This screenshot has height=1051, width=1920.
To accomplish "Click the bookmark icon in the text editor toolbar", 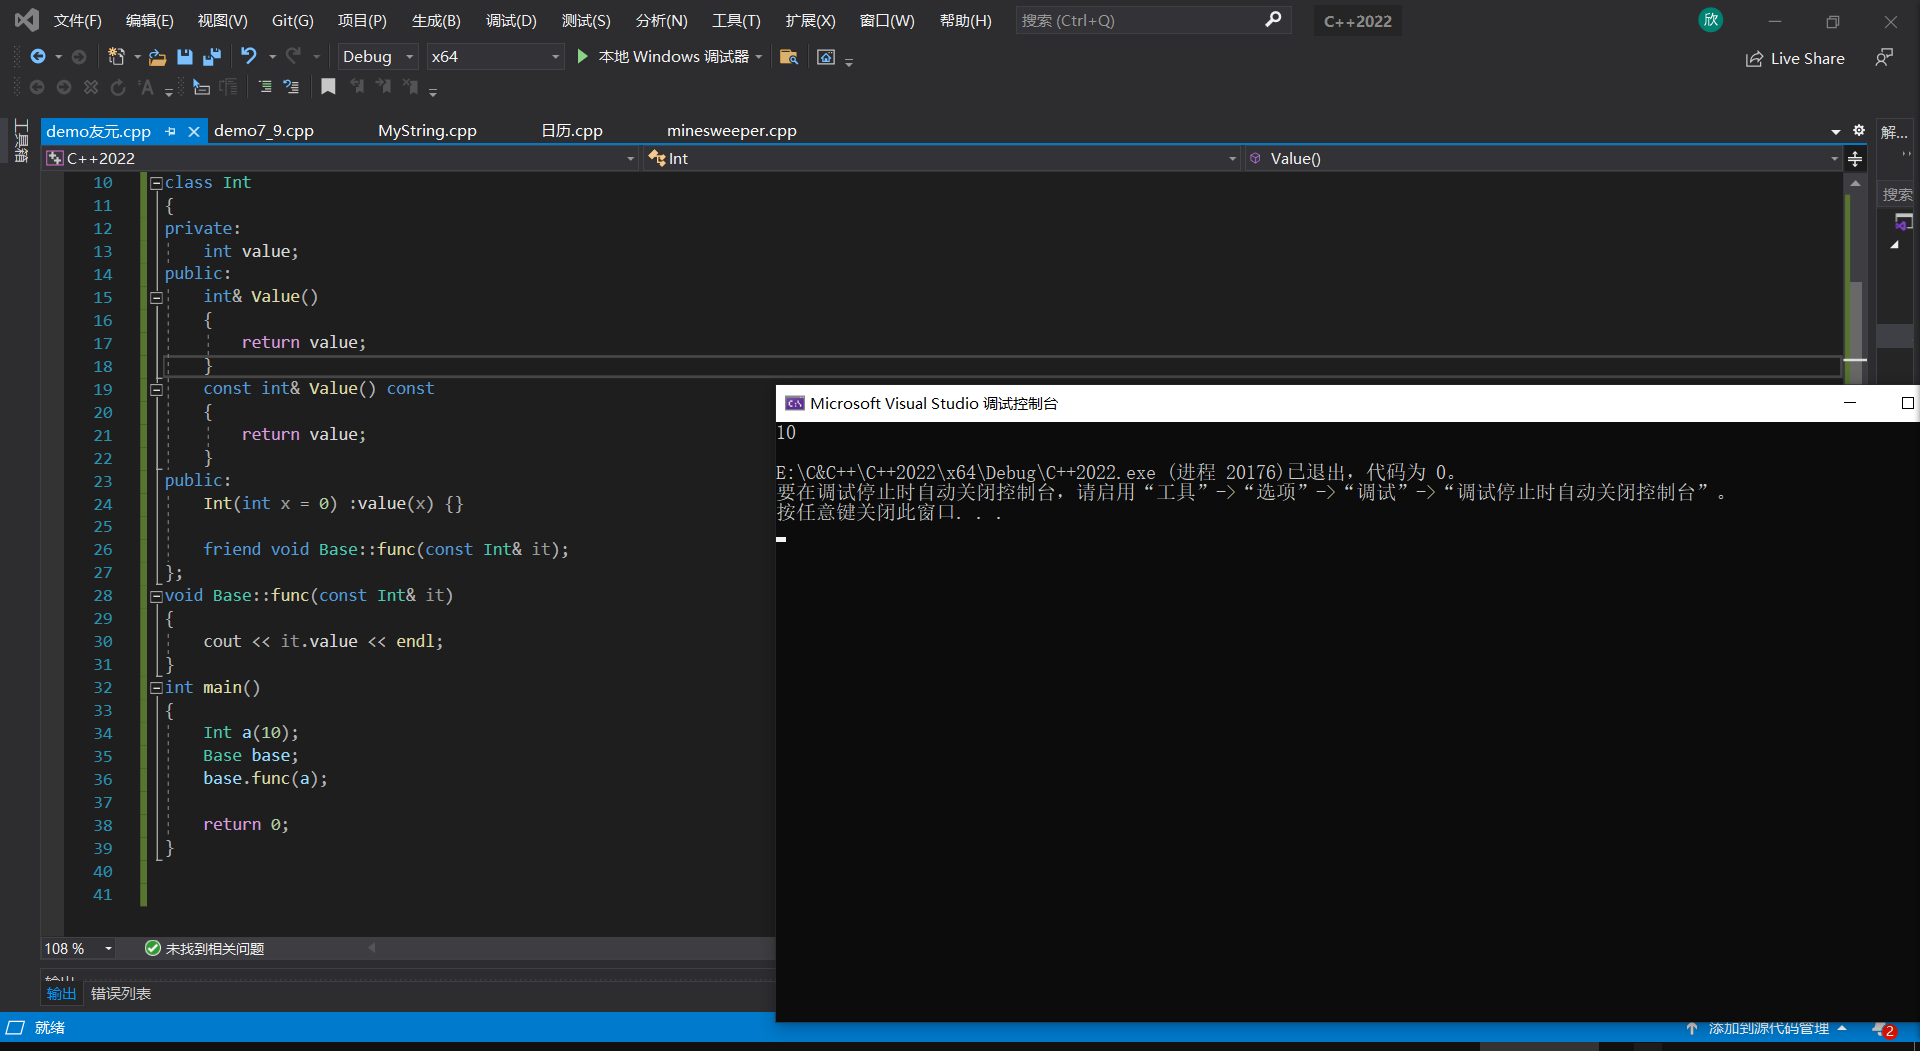I will [328, 87].
